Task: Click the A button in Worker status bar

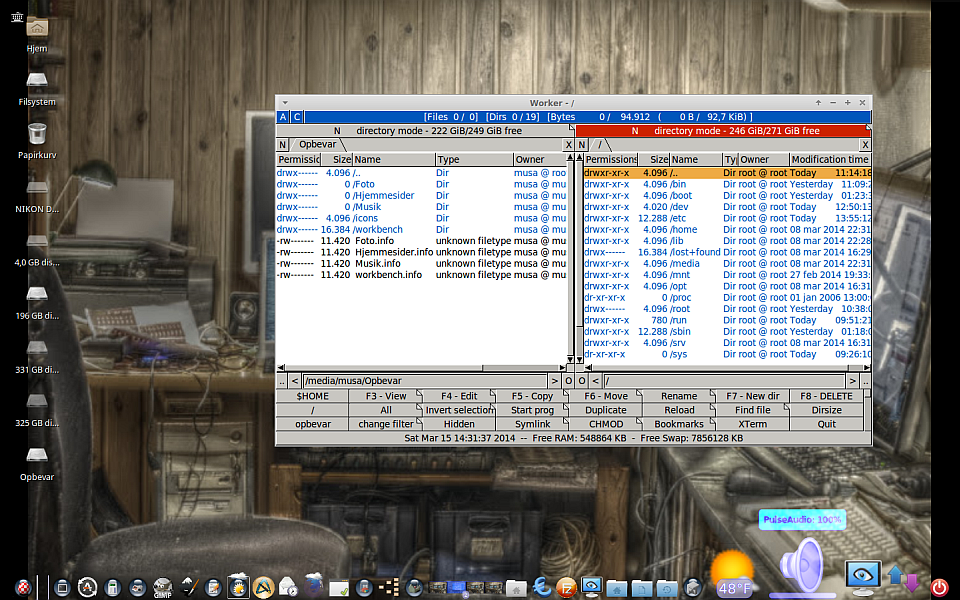Action: (x=283, y=117)
